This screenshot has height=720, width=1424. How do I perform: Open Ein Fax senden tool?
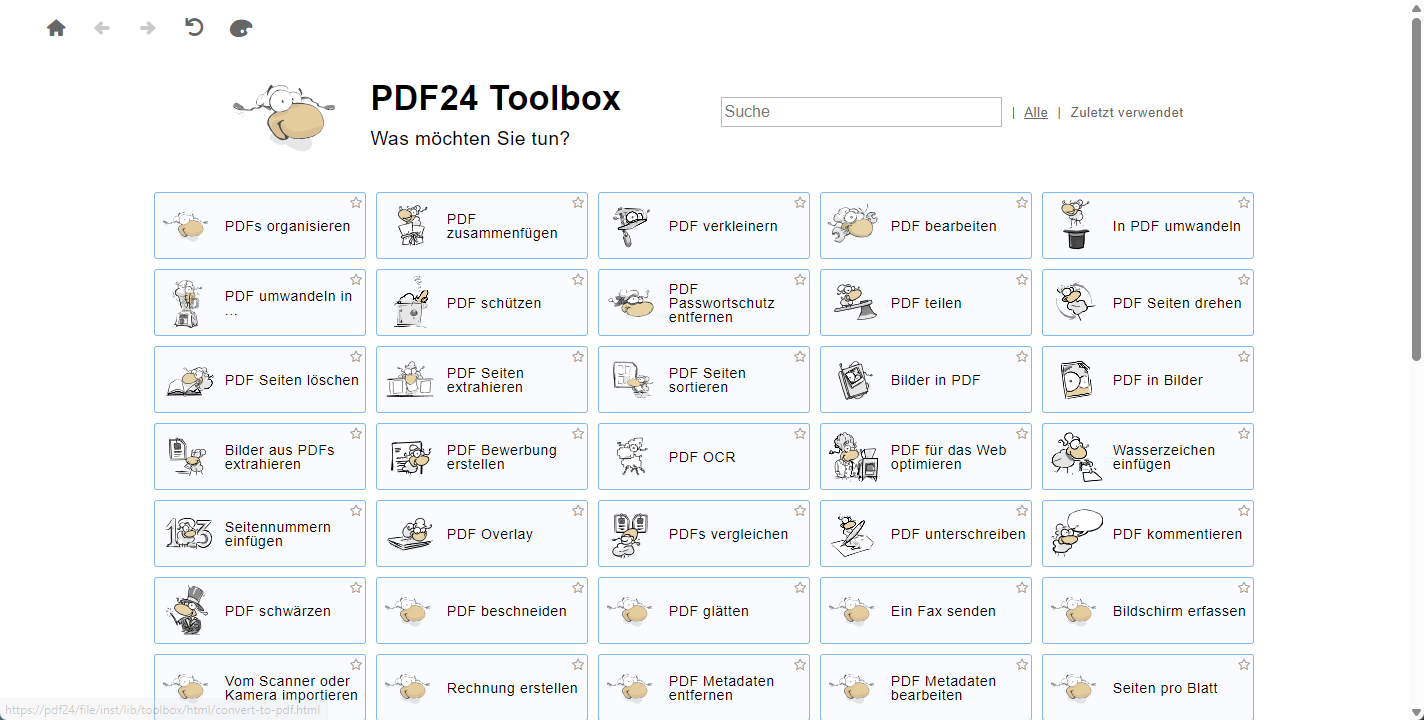(926, 611)
